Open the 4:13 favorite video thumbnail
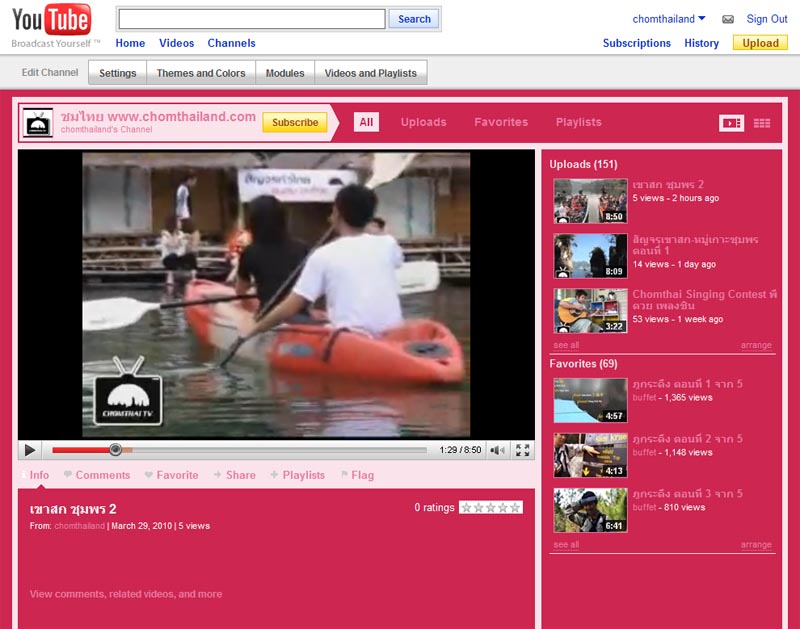The width and height of the screenshot is (800, 629). [590, 456]
